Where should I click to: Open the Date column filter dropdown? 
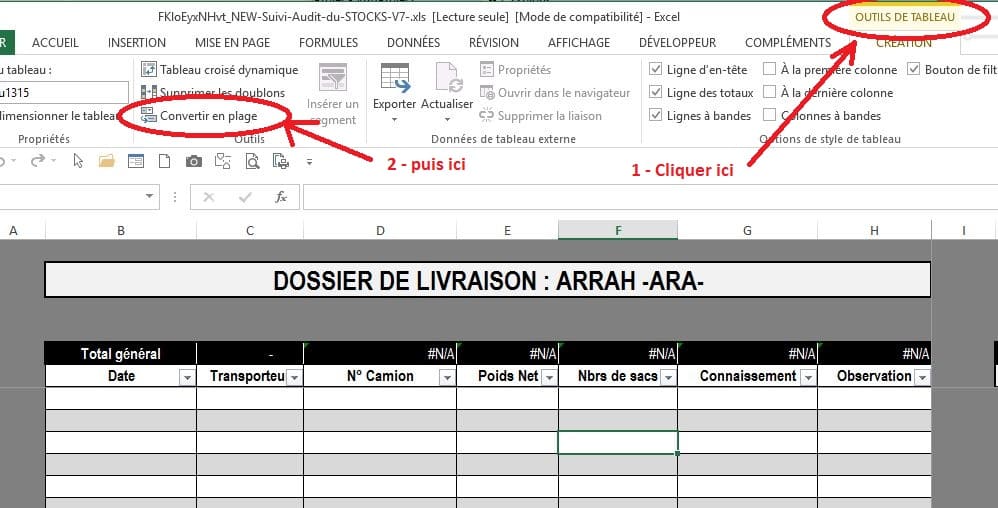(187, 377)
